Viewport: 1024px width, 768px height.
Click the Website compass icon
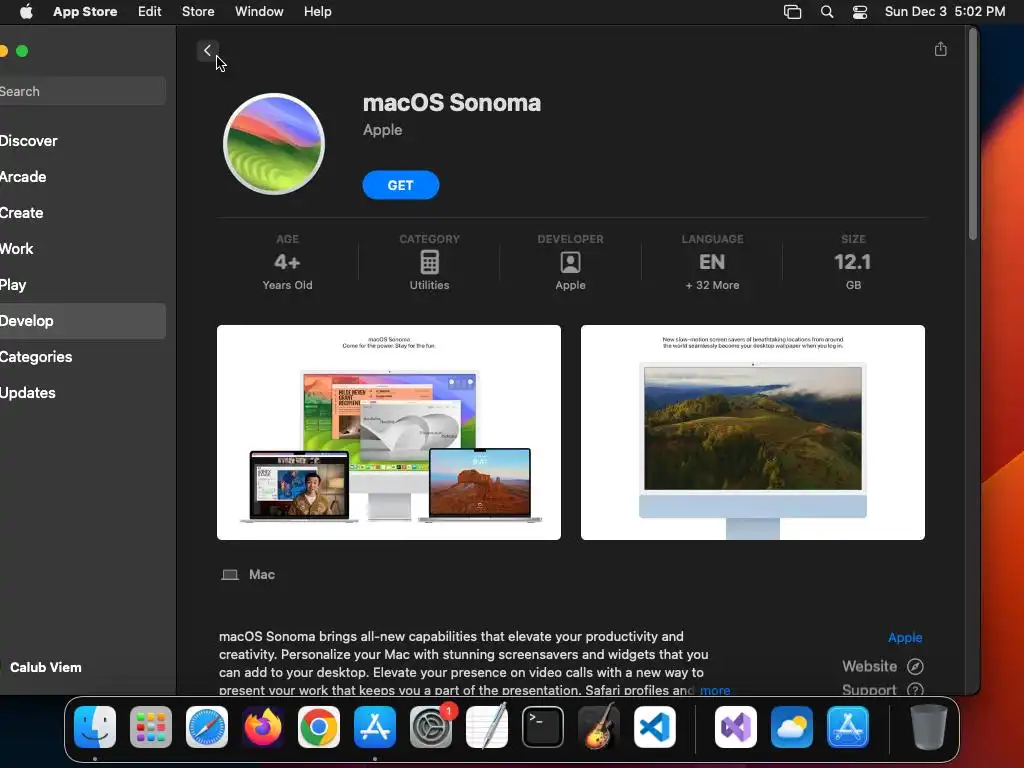[x=915, y=666]
